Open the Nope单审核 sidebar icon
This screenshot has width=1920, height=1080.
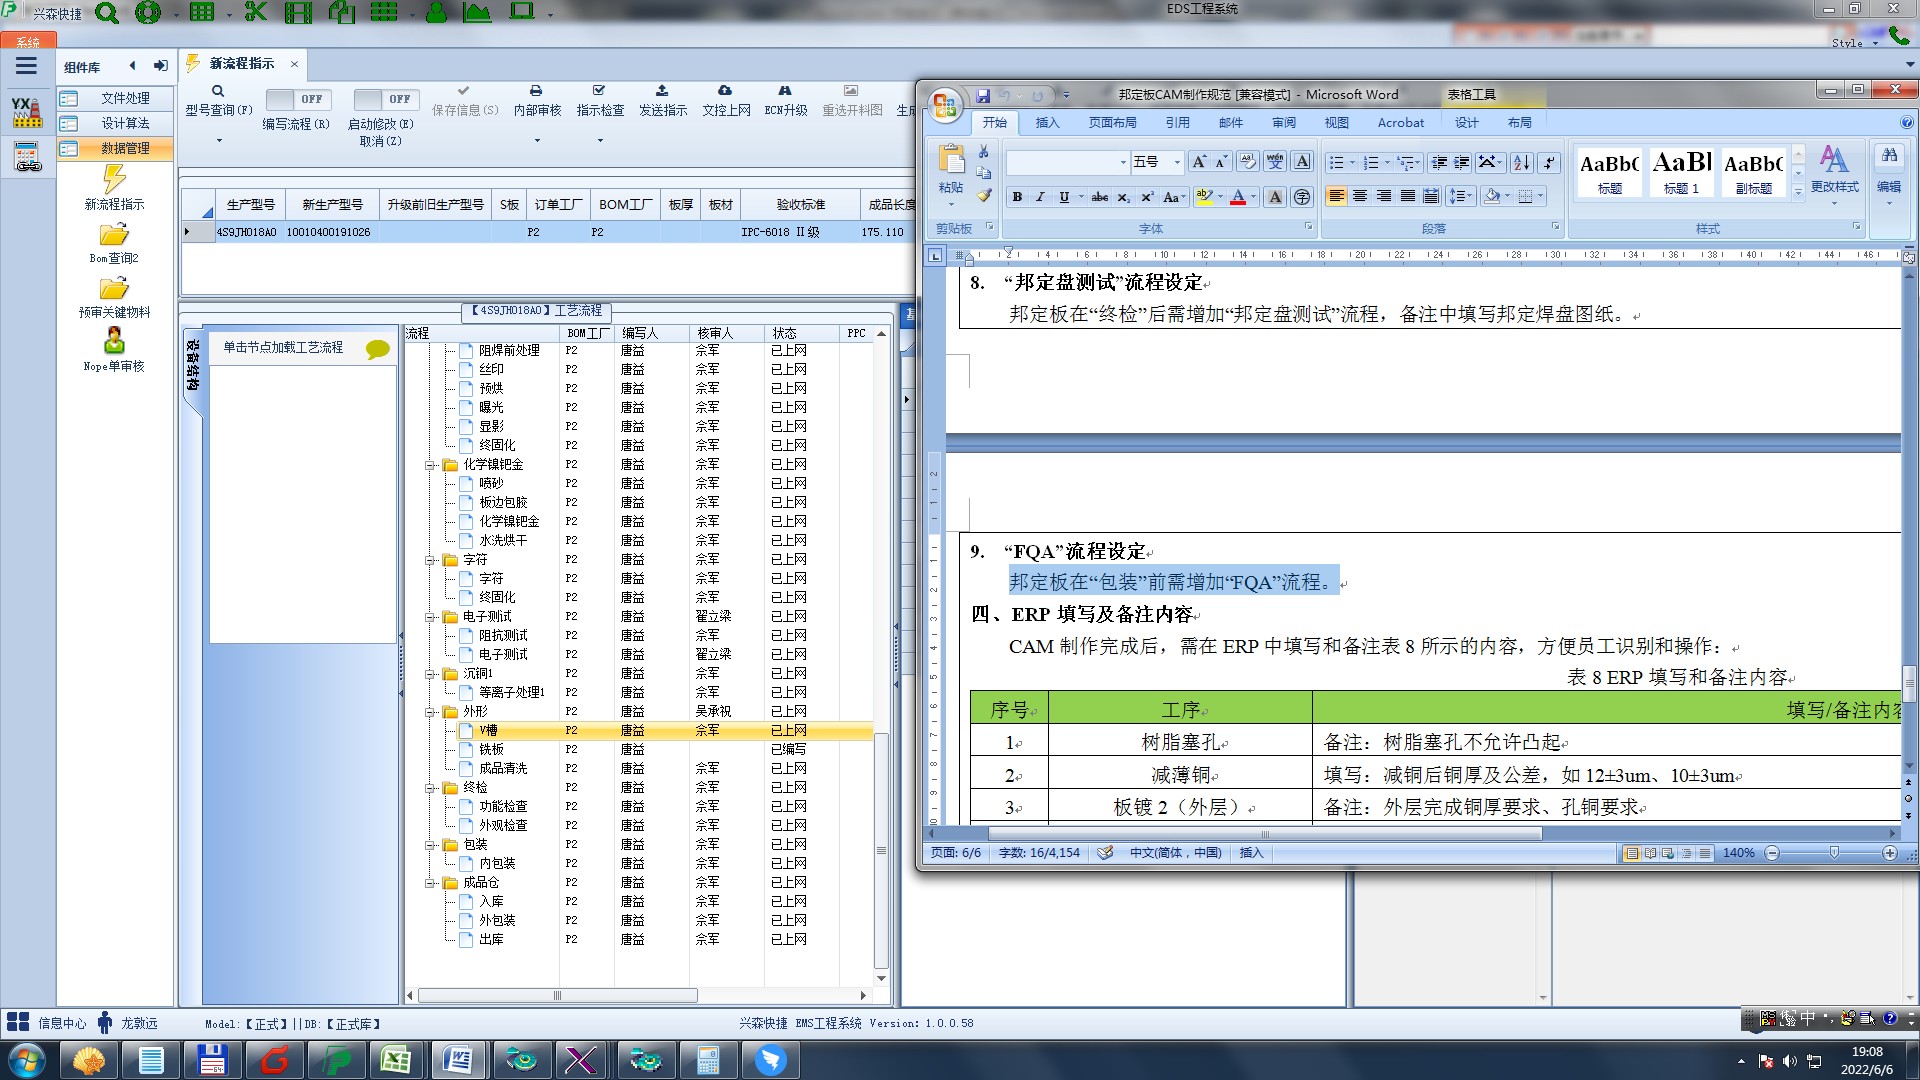114,342
